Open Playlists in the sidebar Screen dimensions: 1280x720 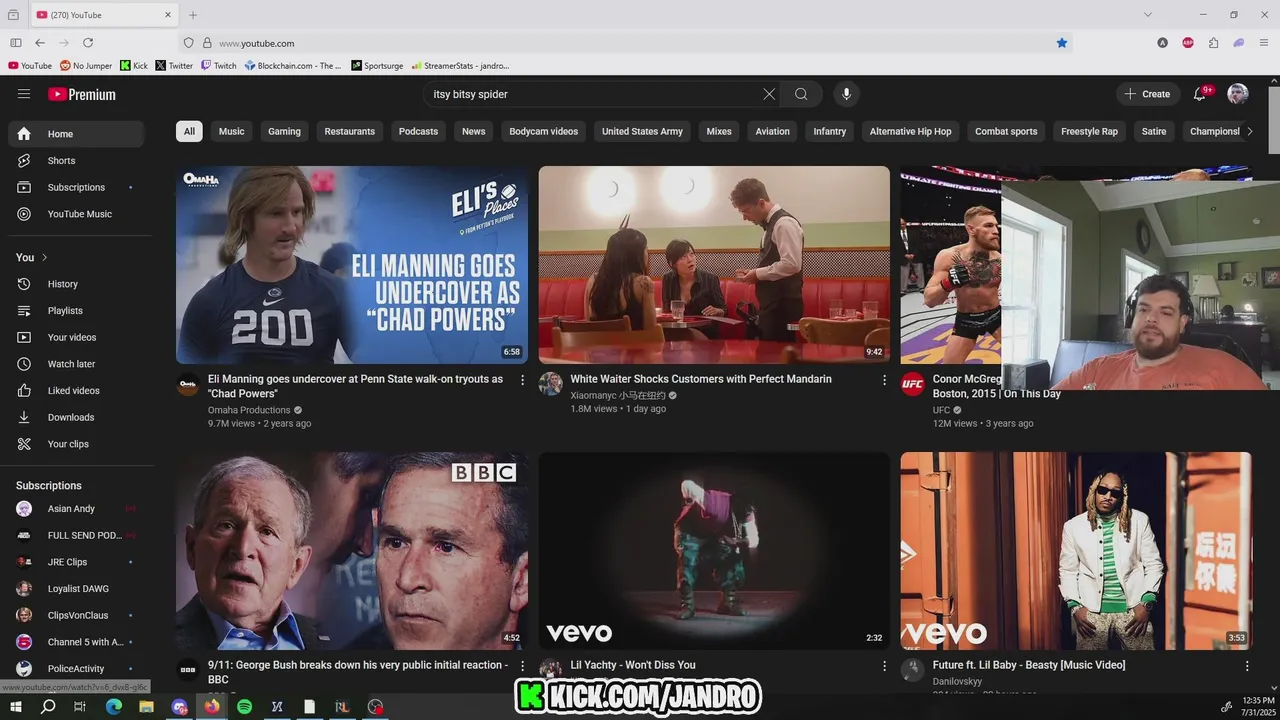[76, 311]
